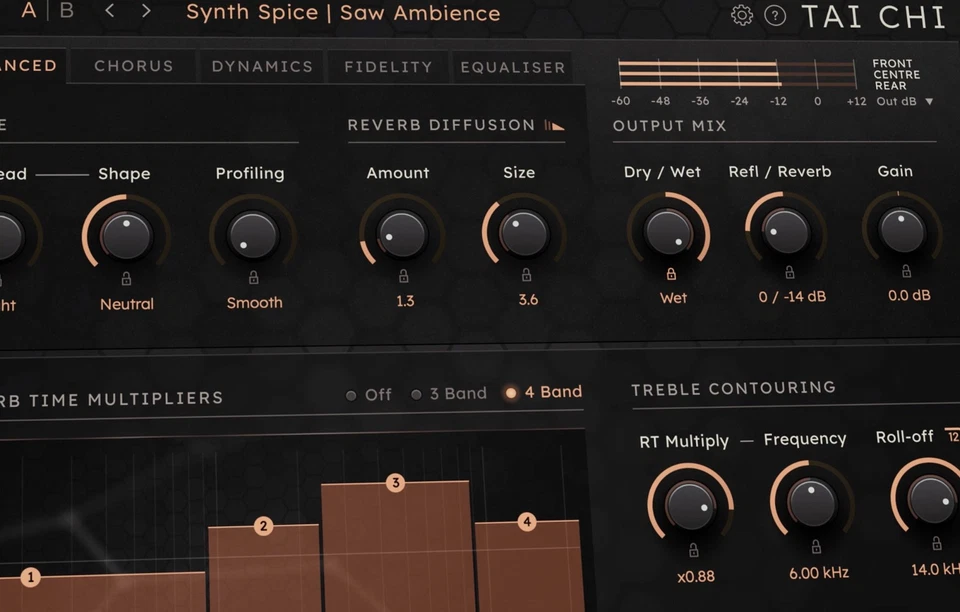
Task: Switch to the Fidelity tab
Action: [387, 66]
